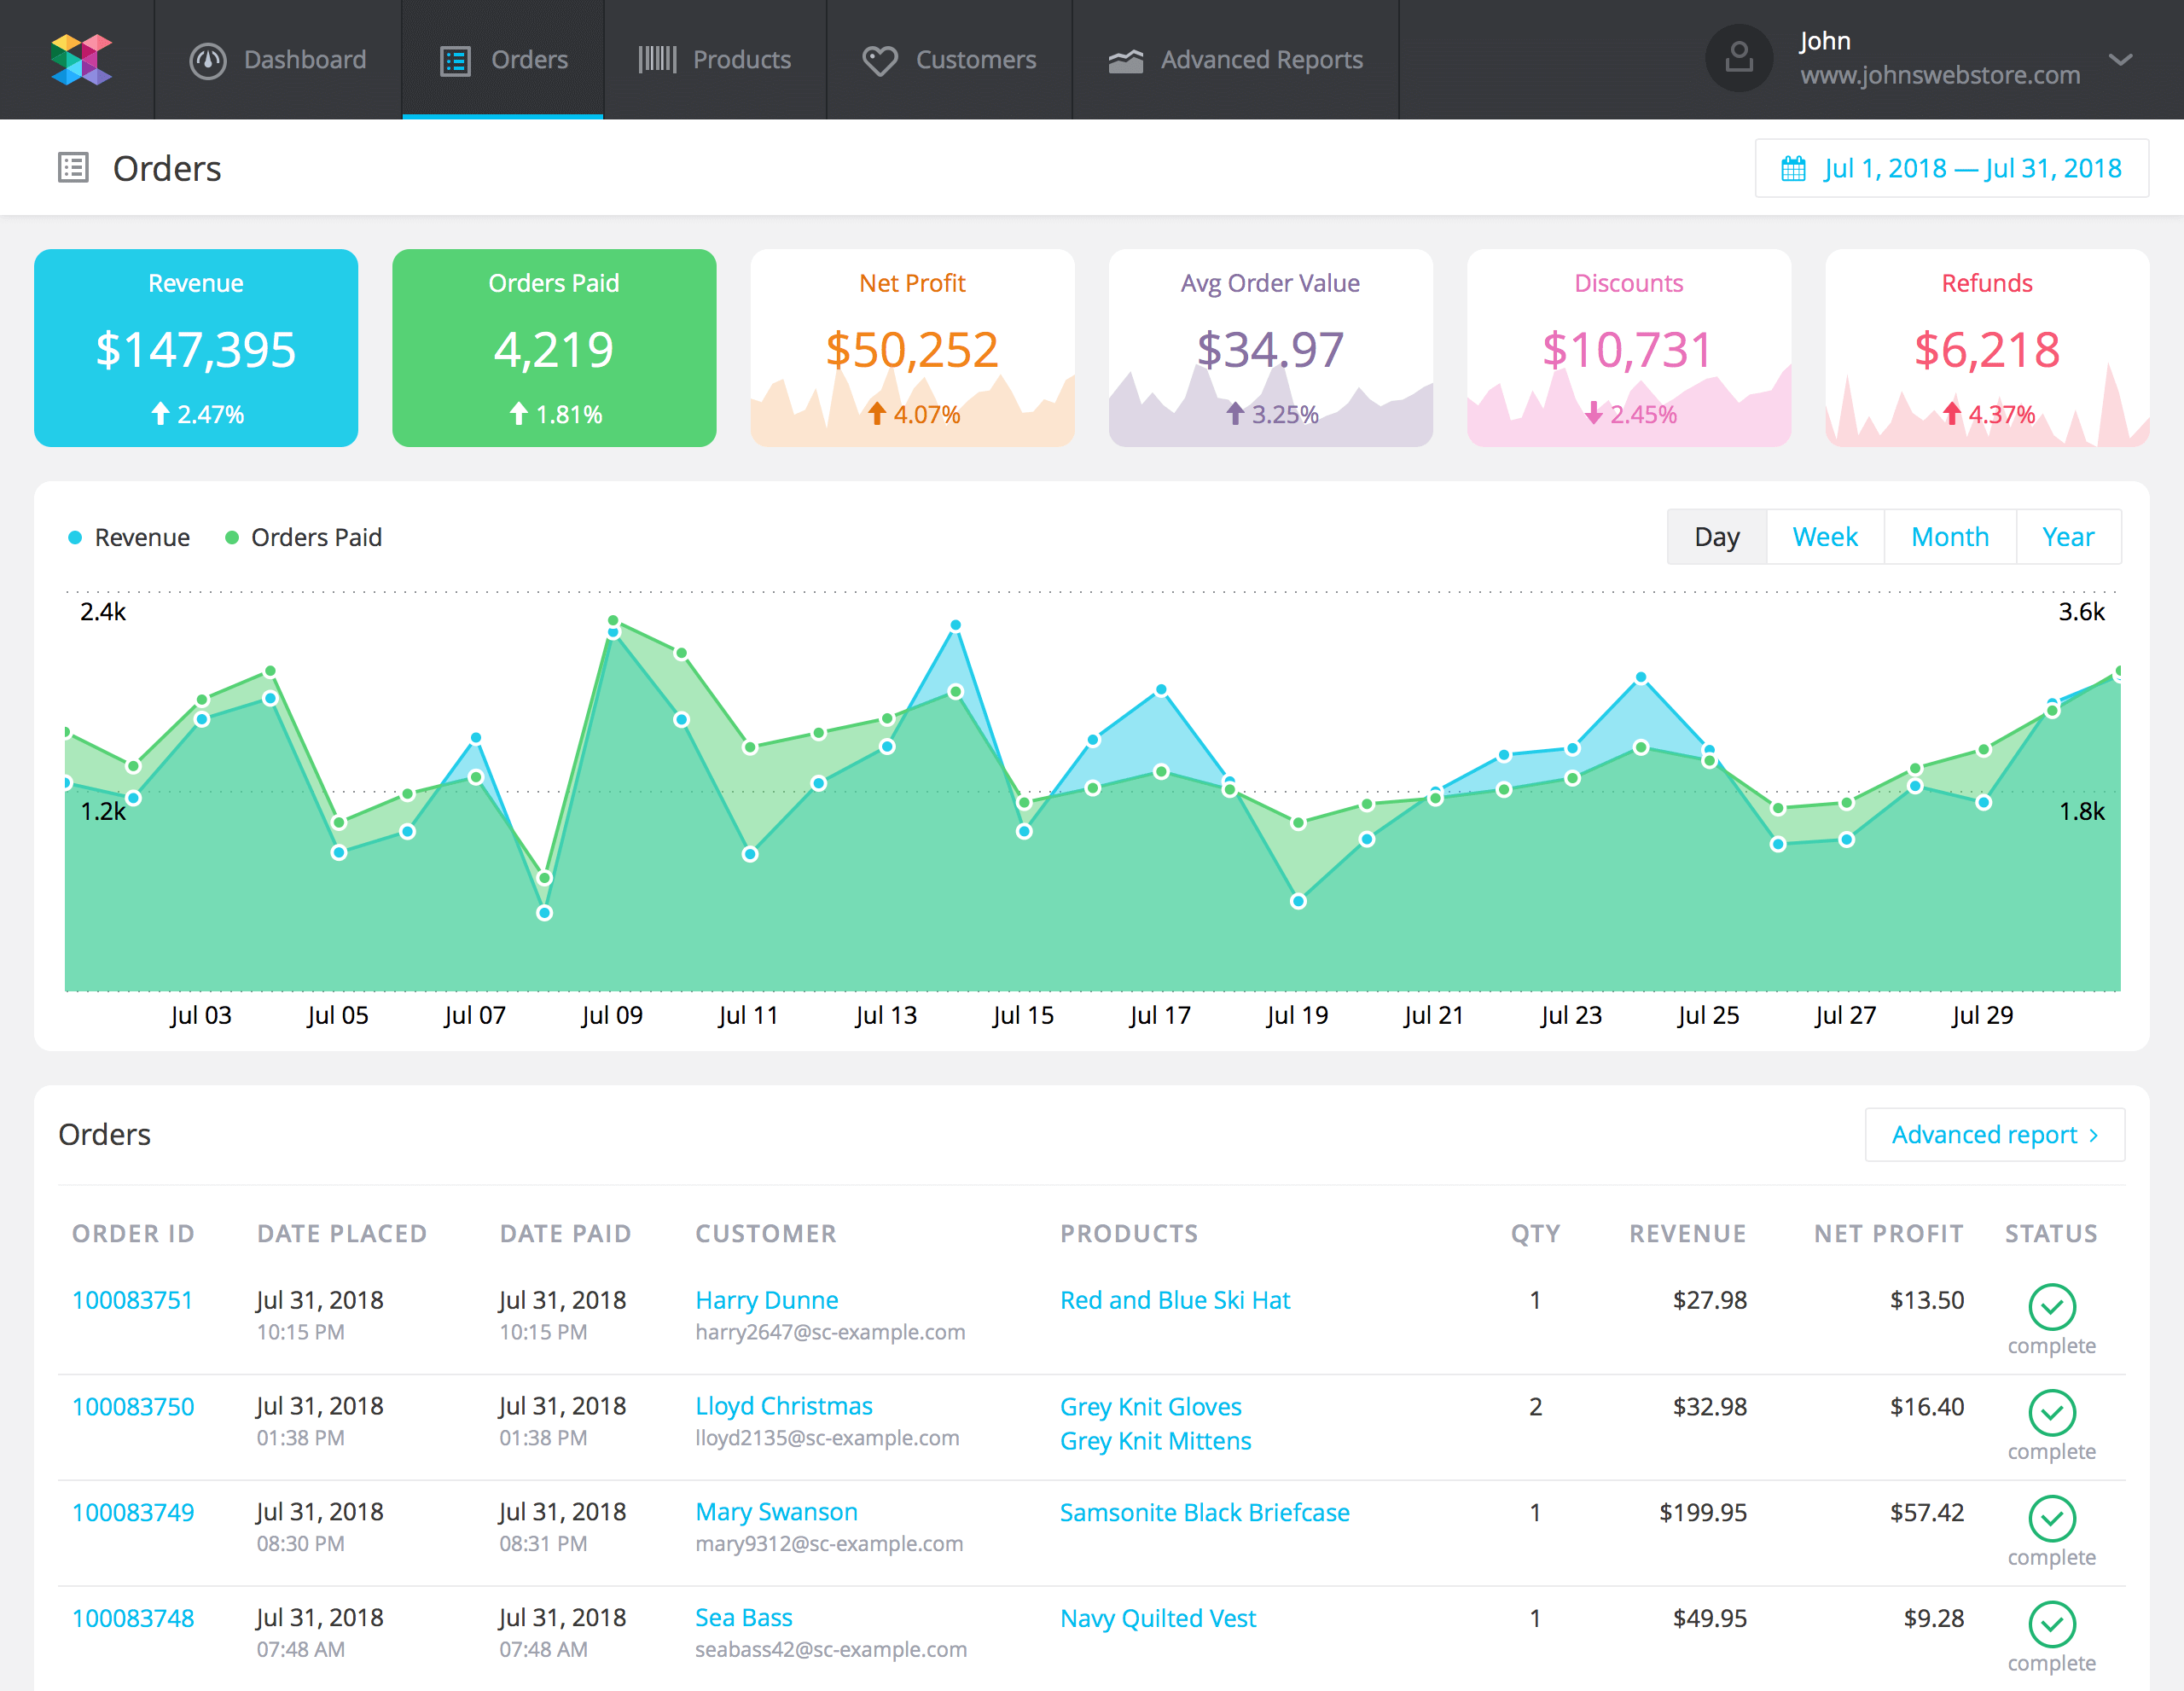Open order 100083751

click(x=132, y=1300)
